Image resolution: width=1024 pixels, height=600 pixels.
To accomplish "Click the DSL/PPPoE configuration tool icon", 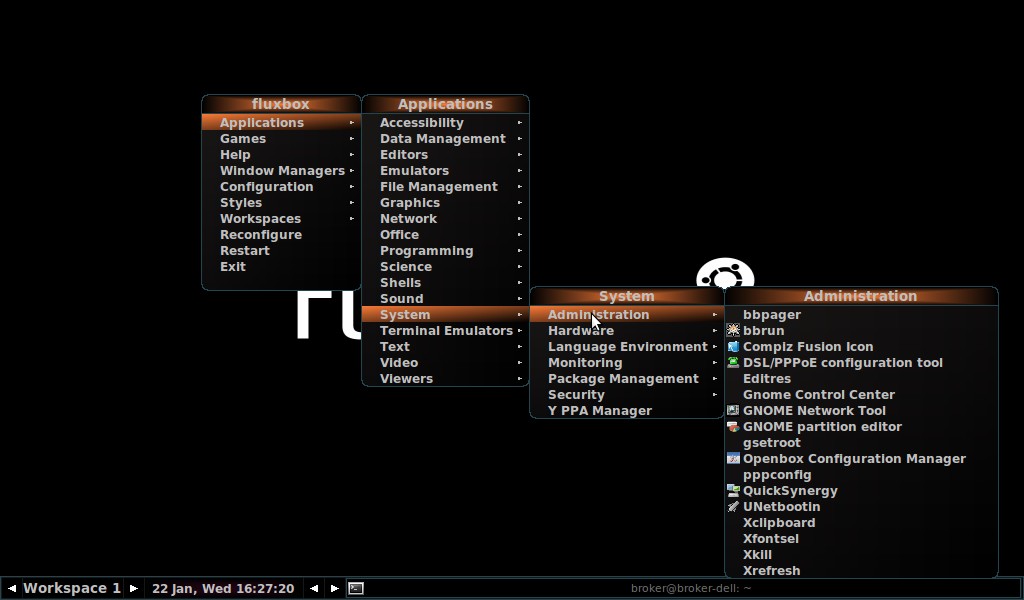I will click(733, 362).
